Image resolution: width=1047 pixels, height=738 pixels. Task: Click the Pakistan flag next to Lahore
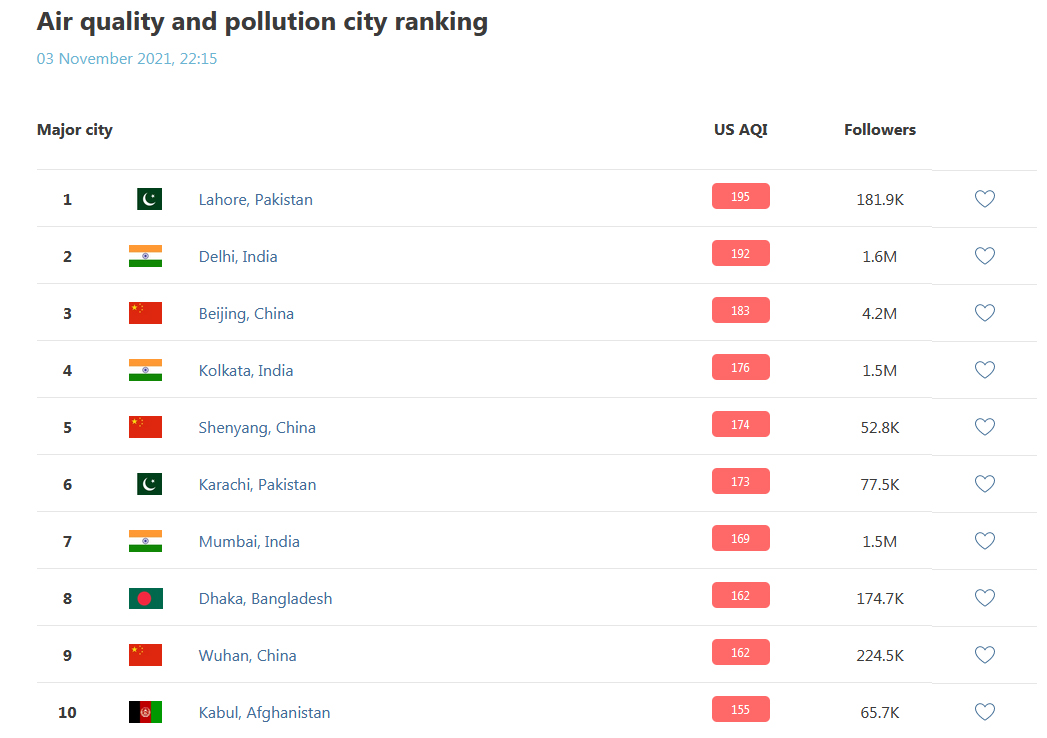click(150, 199)
